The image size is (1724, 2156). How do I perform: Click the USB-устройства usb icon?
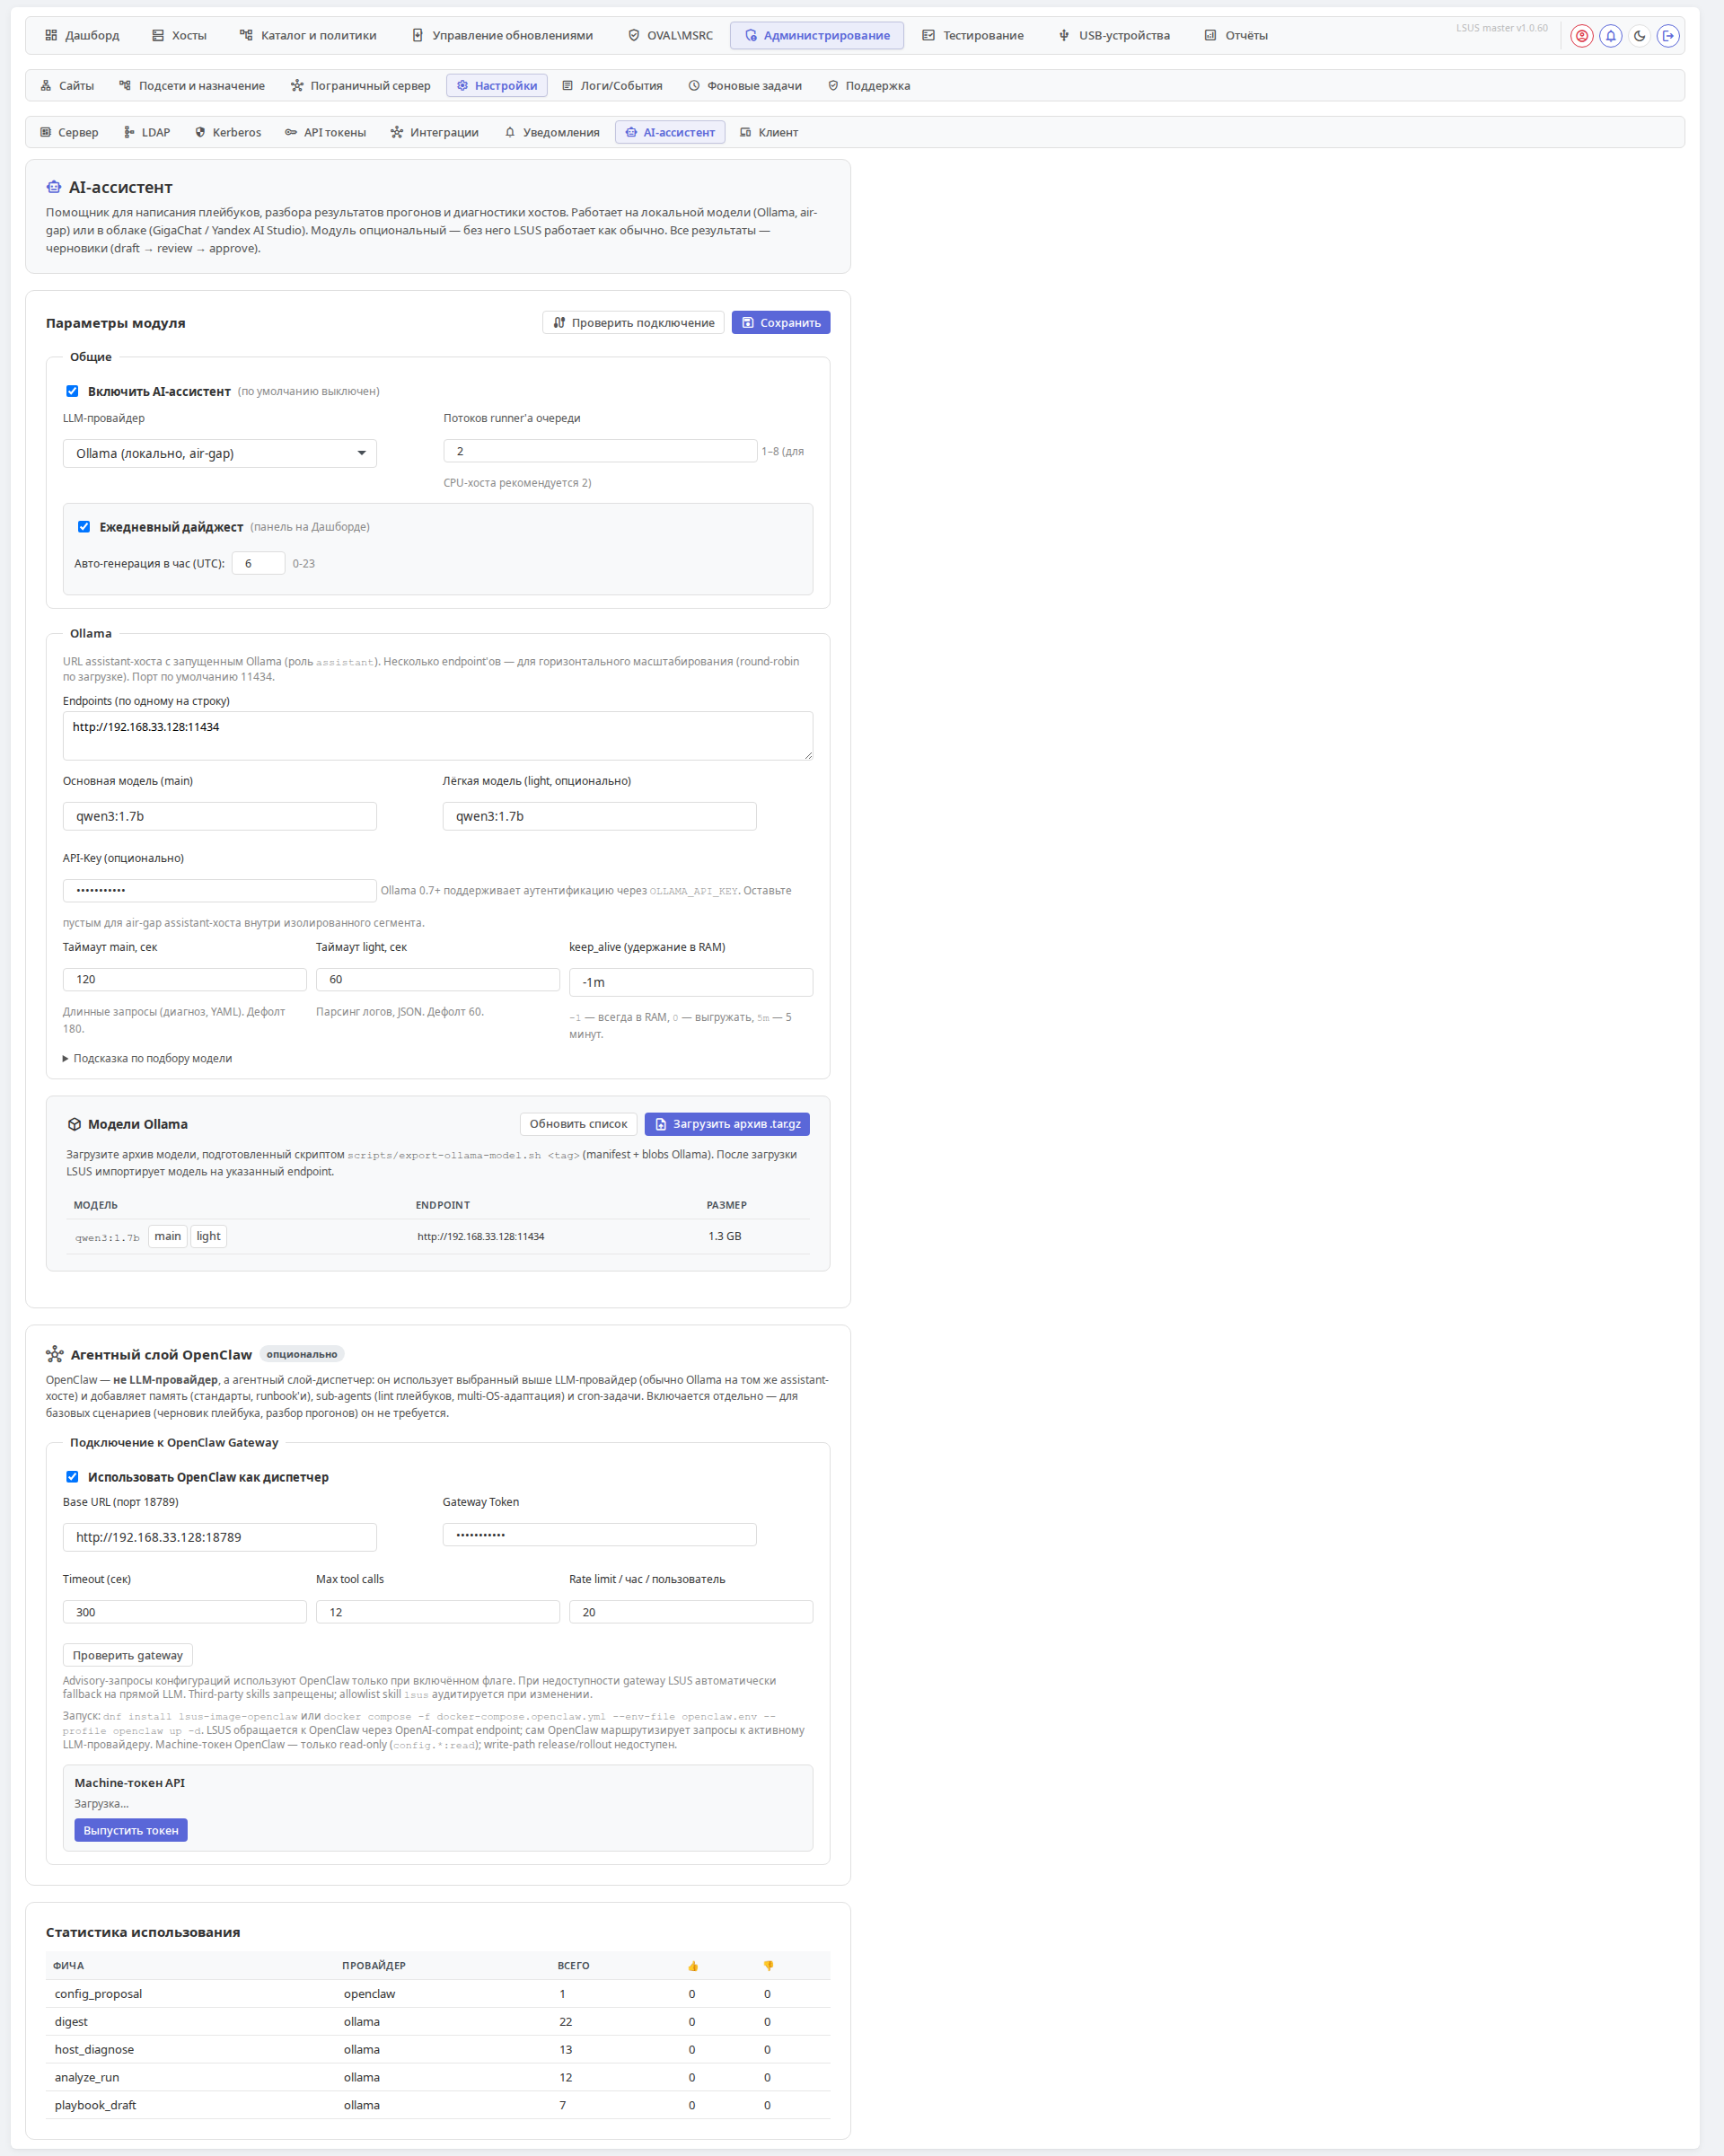pyautogui.click(x=1064, y=35)
